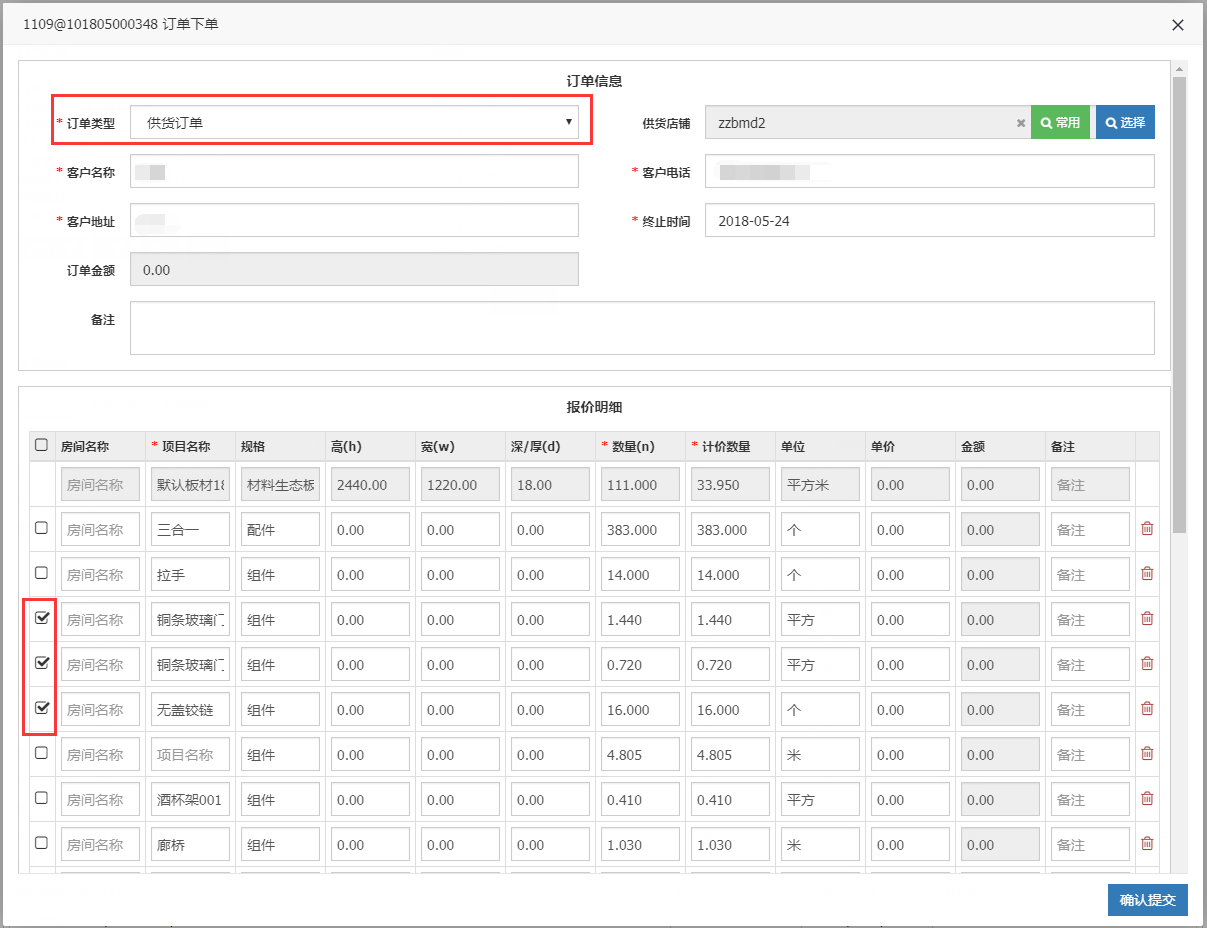
Task: Click the 计价数量 field in the 拉手 row
Action: pos(730,575)
